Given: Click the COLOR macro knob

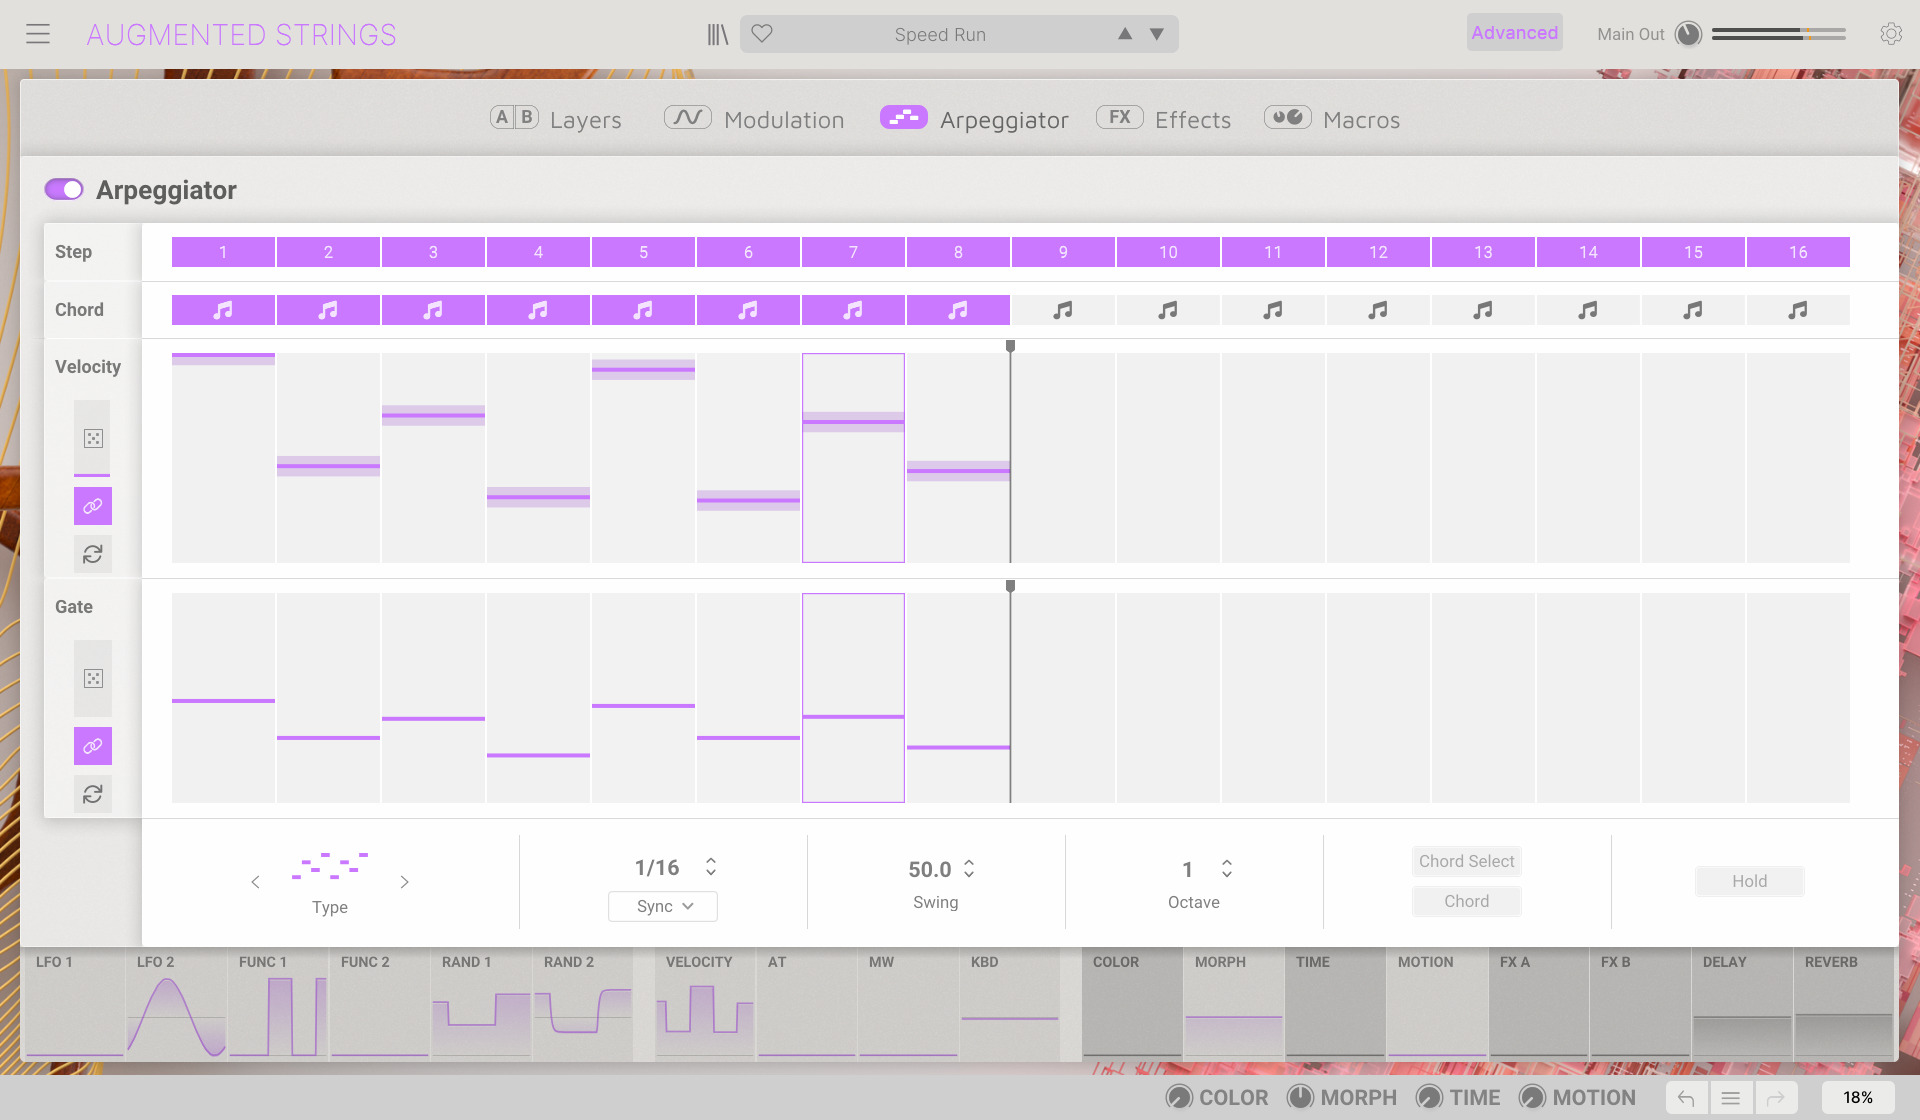Looking at the screenshot, I should pyautogui.click(x=1180, y=1097).
